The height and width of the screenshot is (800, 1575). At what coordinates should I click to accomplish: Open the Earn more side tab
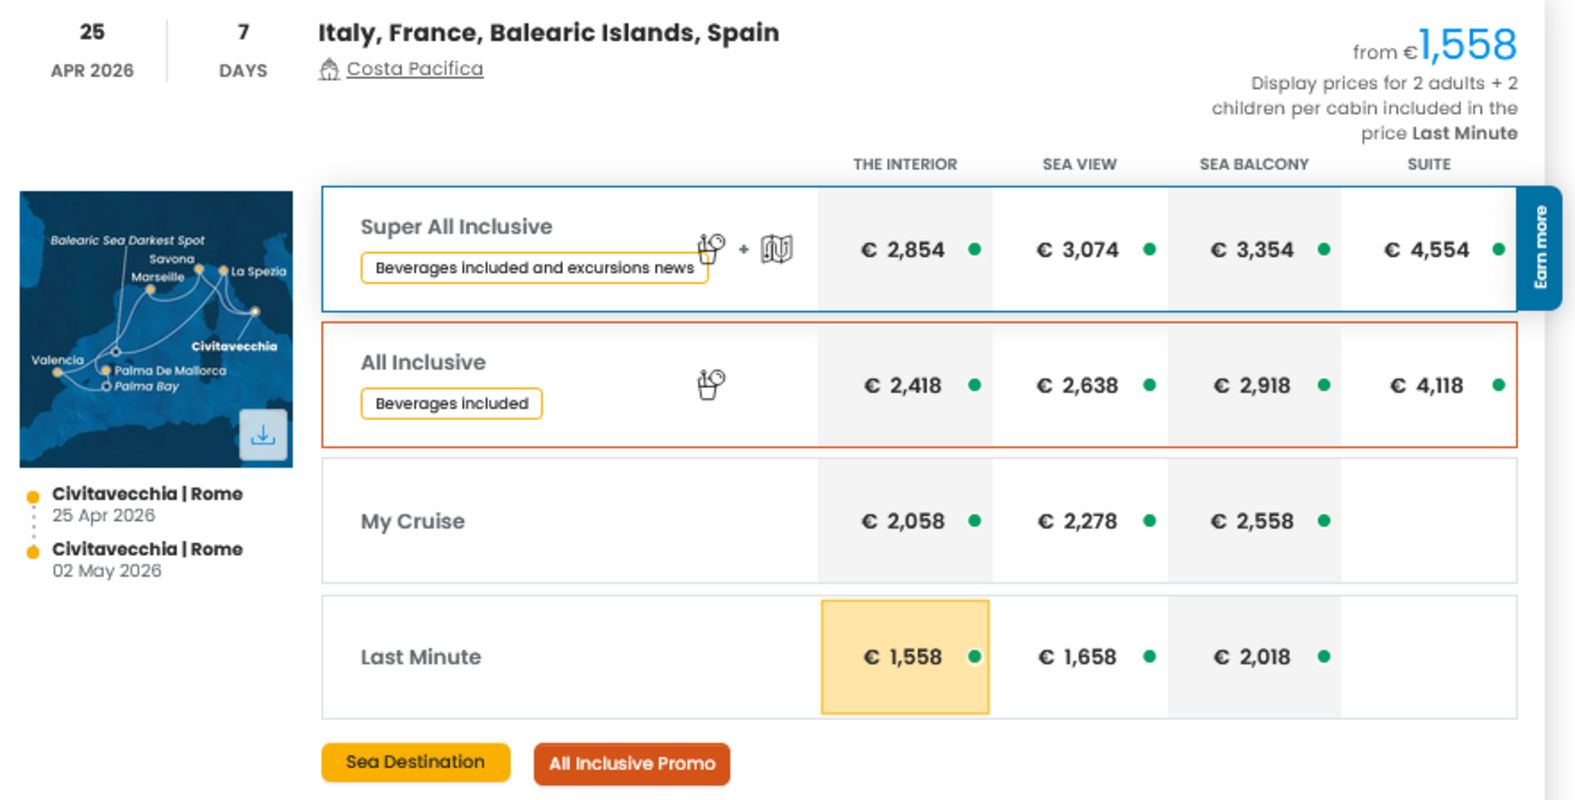1540,248
